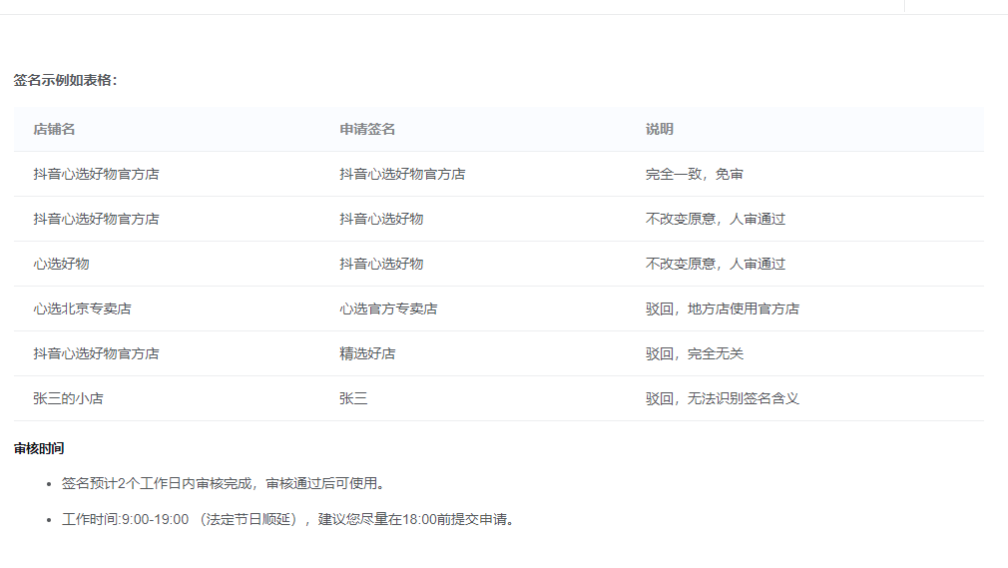Click the cell 驳回，地方店使用官方店

coord(722,309)
